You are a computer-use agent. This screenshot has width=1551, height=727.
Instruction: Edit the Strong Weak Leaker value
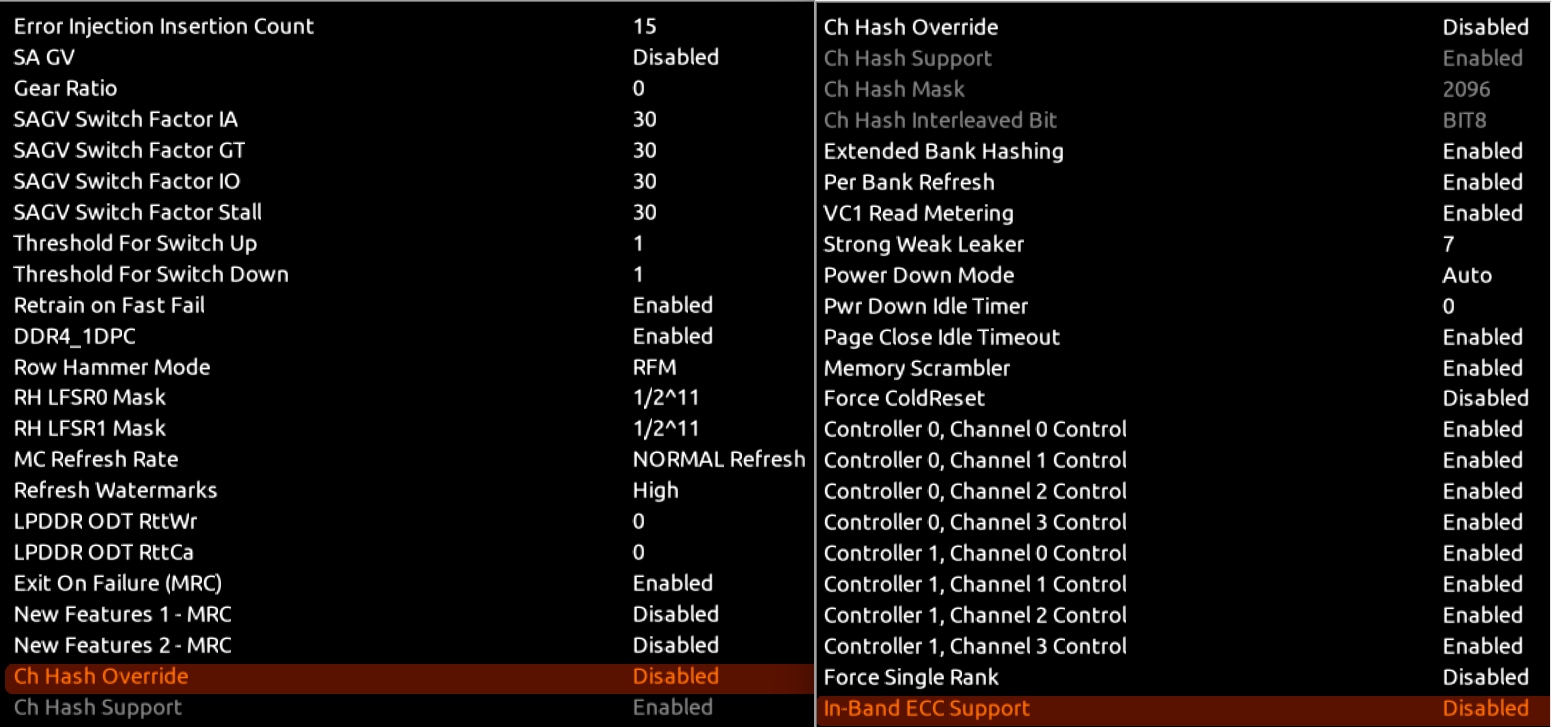pyautogui.click(x=1448, y=244)
